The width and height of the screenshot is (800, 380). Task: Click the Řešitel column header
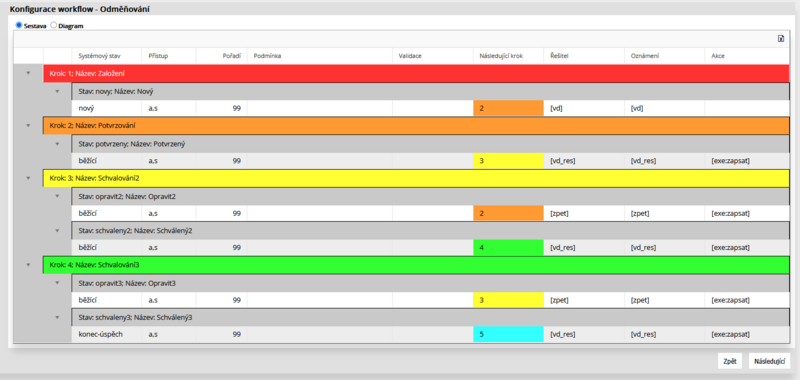pyautogui.click(x=584, y=56)
